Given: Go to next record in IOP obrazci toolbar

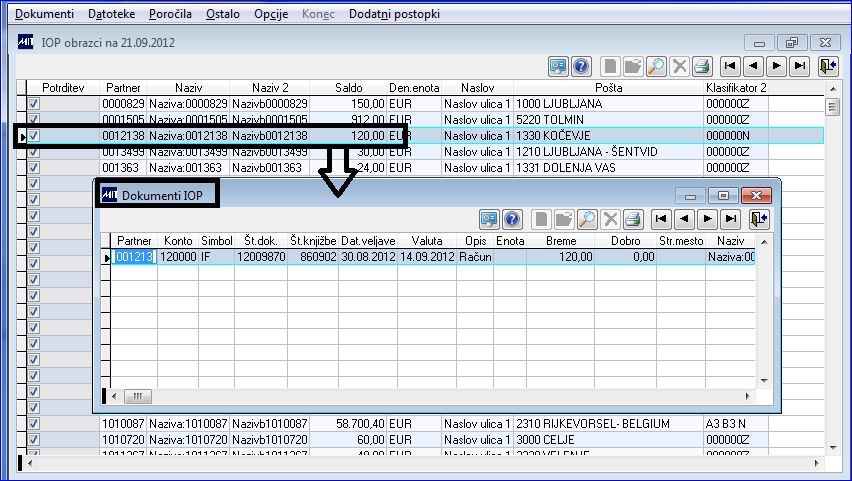Looking at the screenshot, I should click(777, 66).
